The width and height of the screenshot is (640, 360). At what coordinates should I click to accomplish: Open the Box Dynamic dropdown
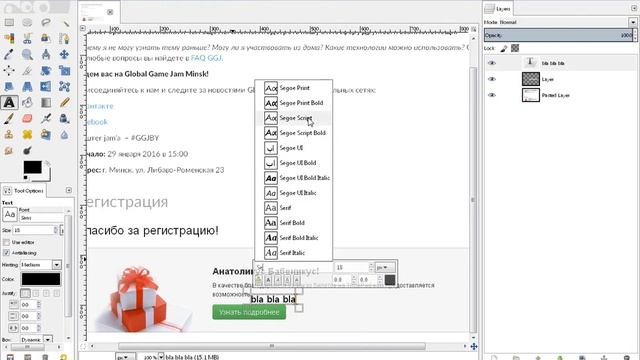pyautogui.click(x=48, y=340)
